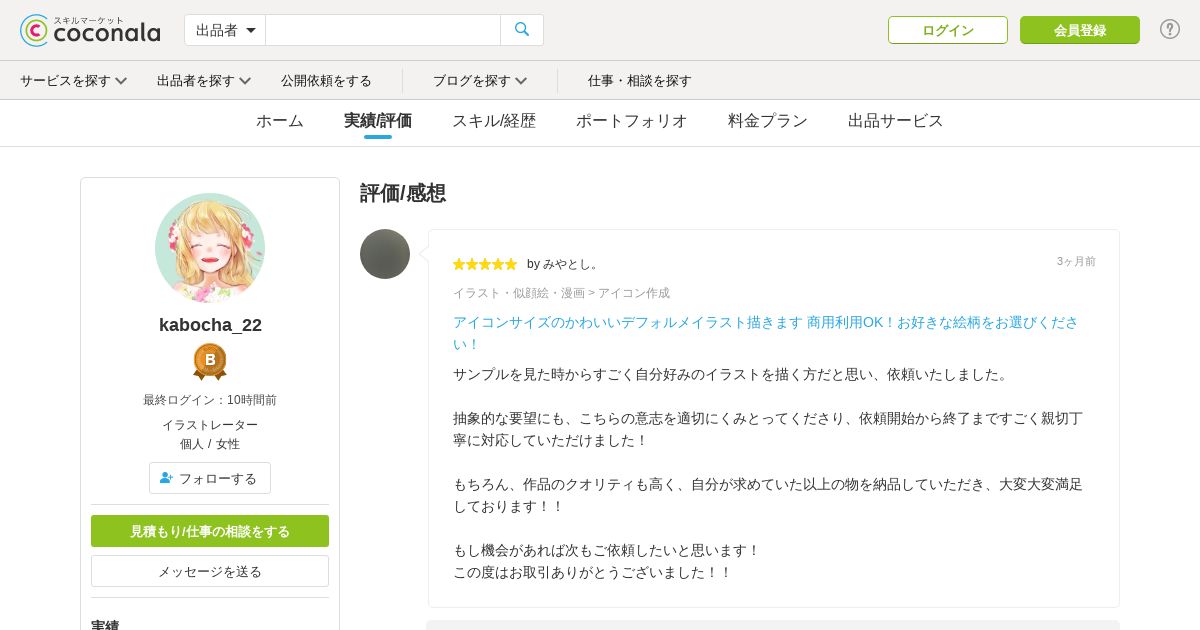Click the username kabocha_22

click(210, 325)
